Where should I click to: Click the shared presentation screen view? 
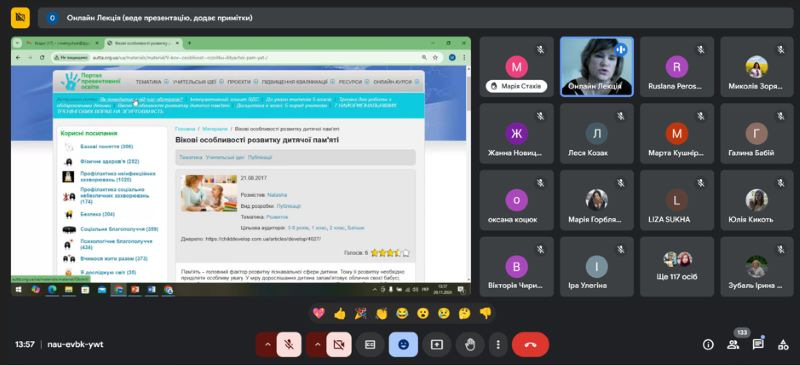pos(241,166)
